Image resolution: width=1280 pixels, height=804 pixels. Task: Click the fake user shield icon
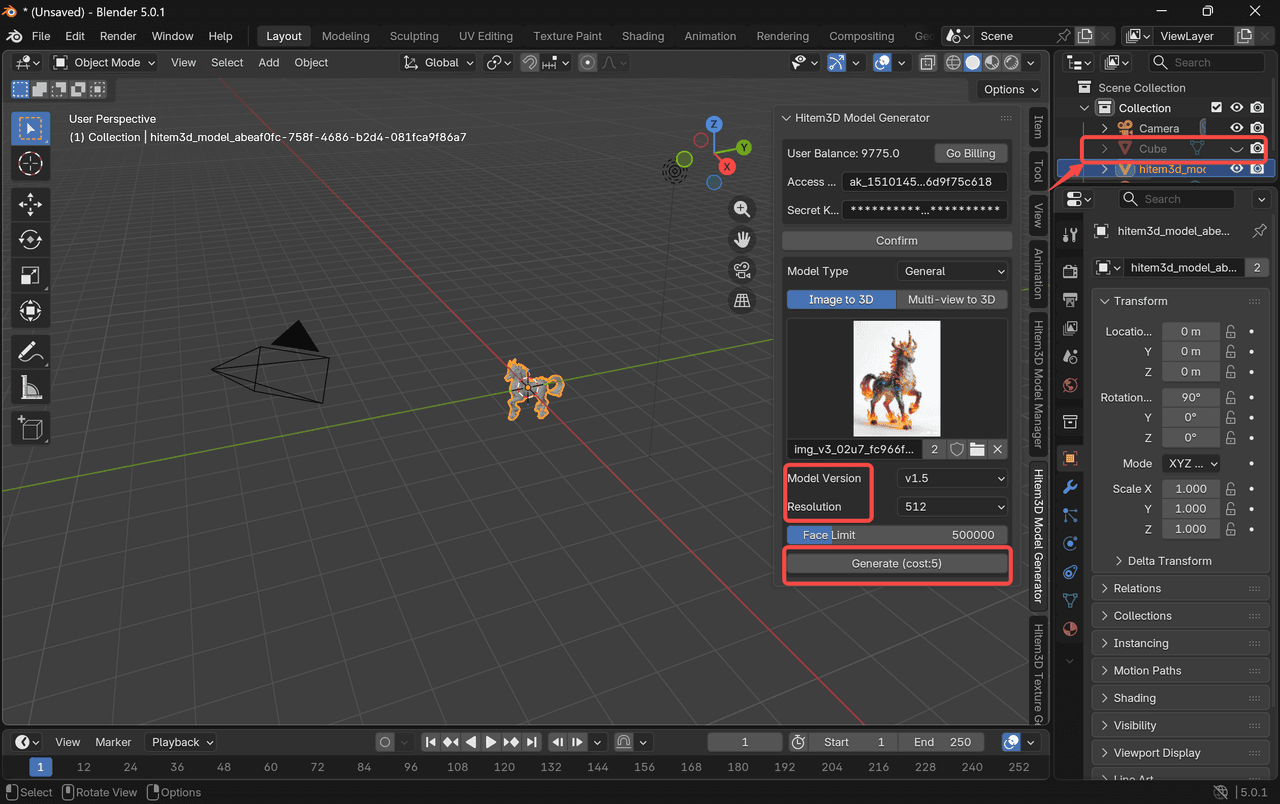coord(957,450)
